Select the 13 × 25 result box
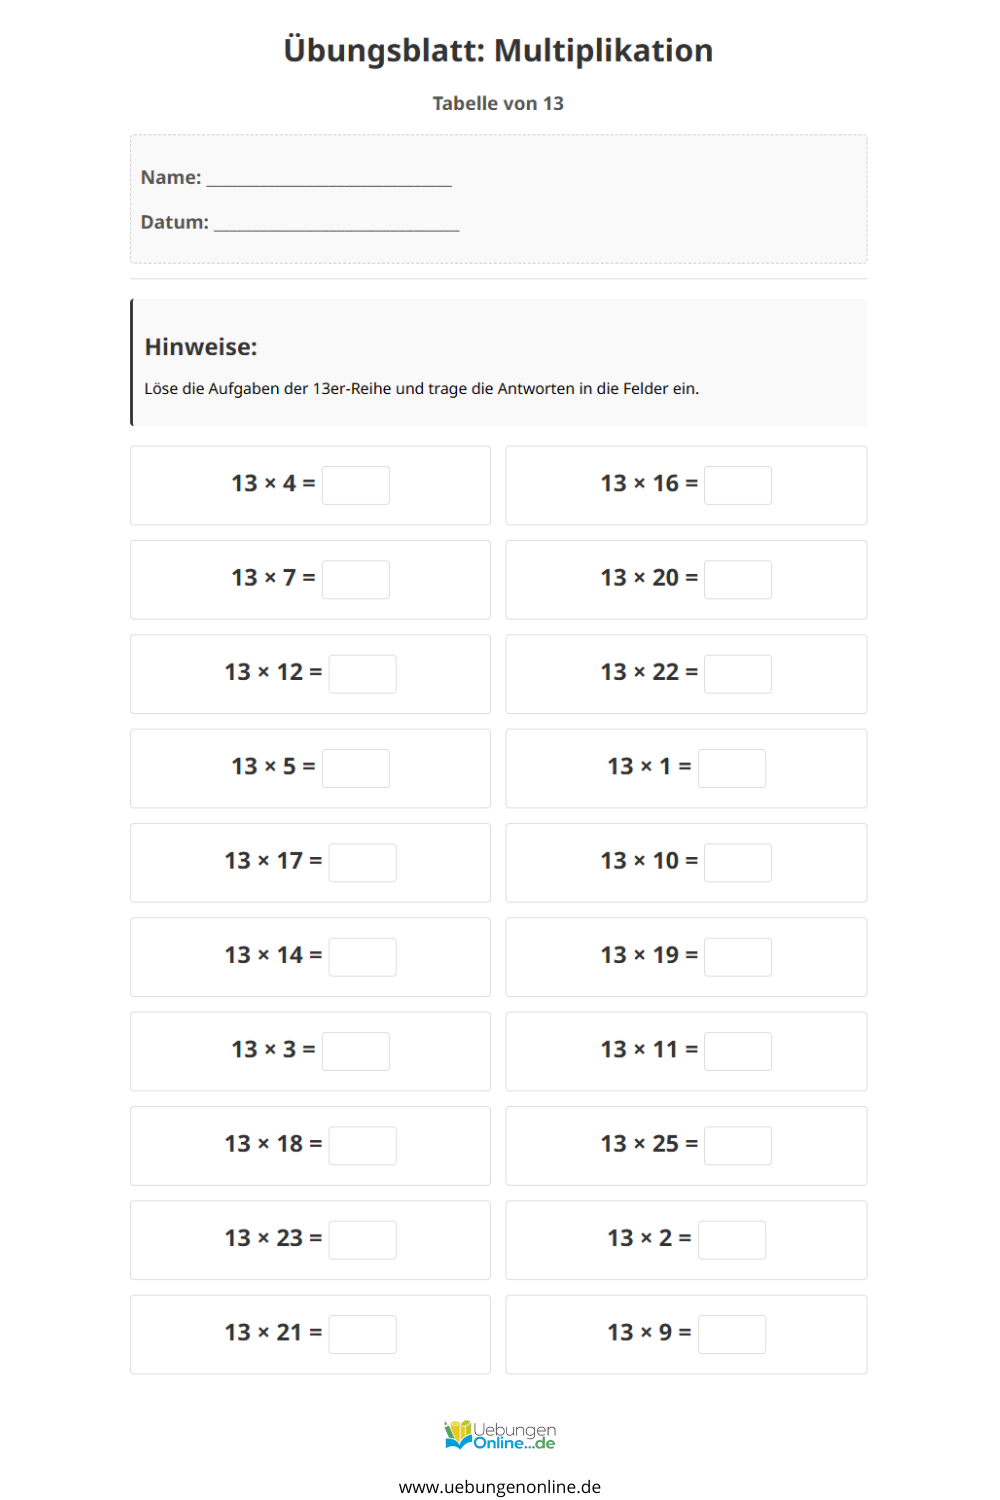This screenshot has height=1500, width=1000. click(x=738, y=1145)
